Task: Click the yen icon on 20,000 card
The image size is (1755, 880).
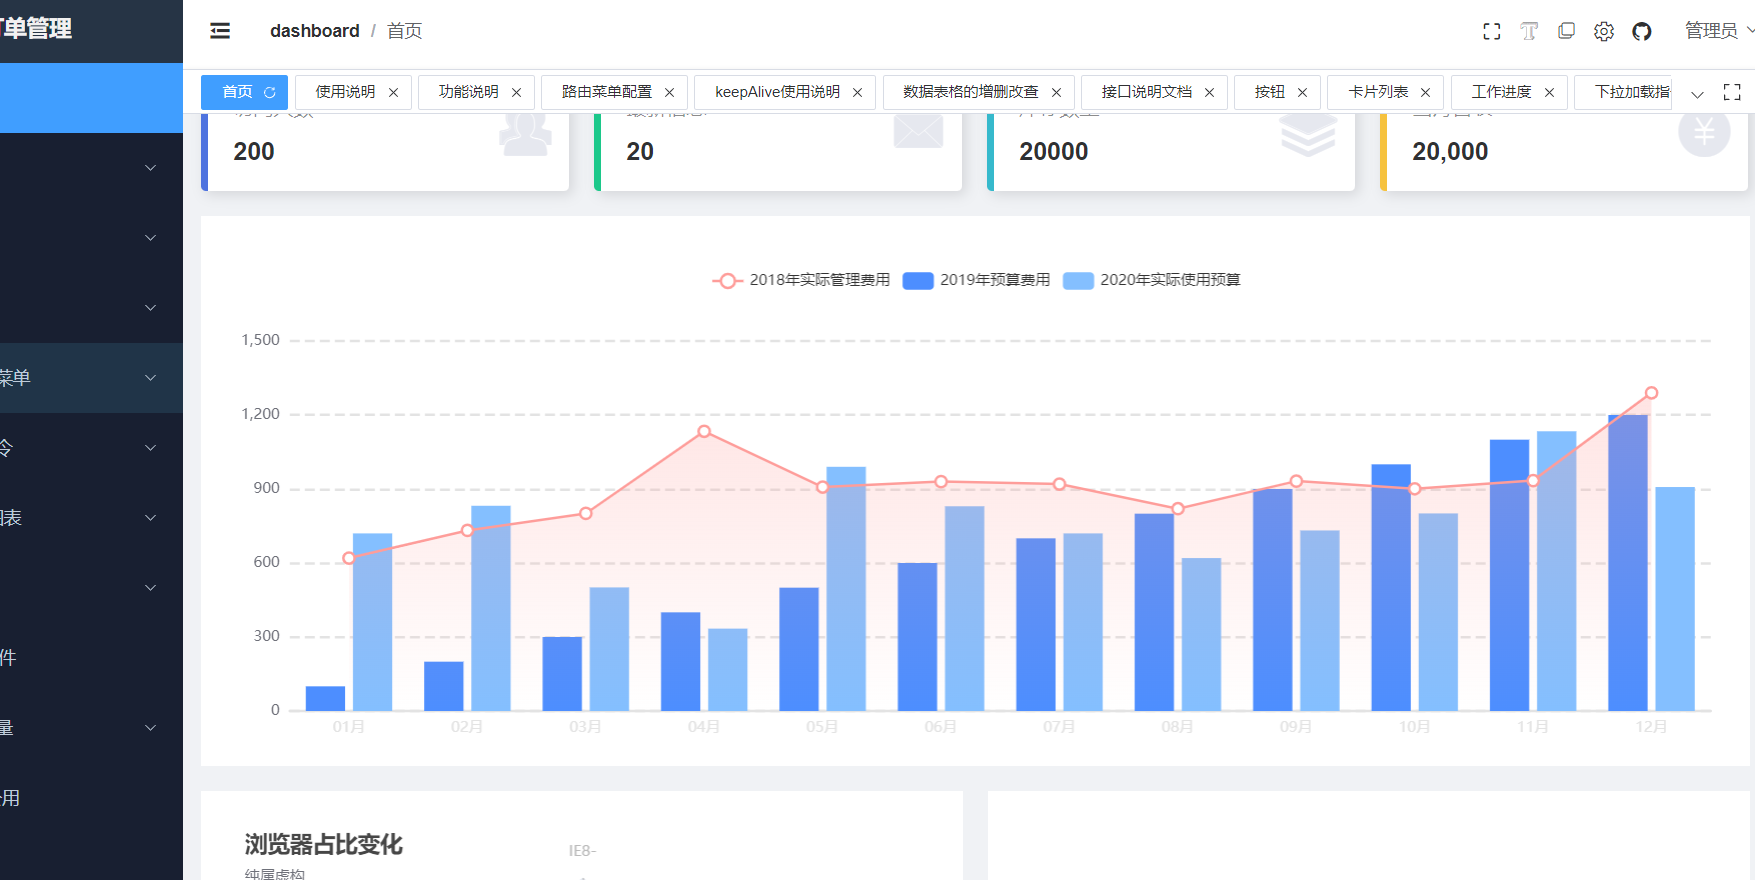Action: click(x=1704, y=133)
